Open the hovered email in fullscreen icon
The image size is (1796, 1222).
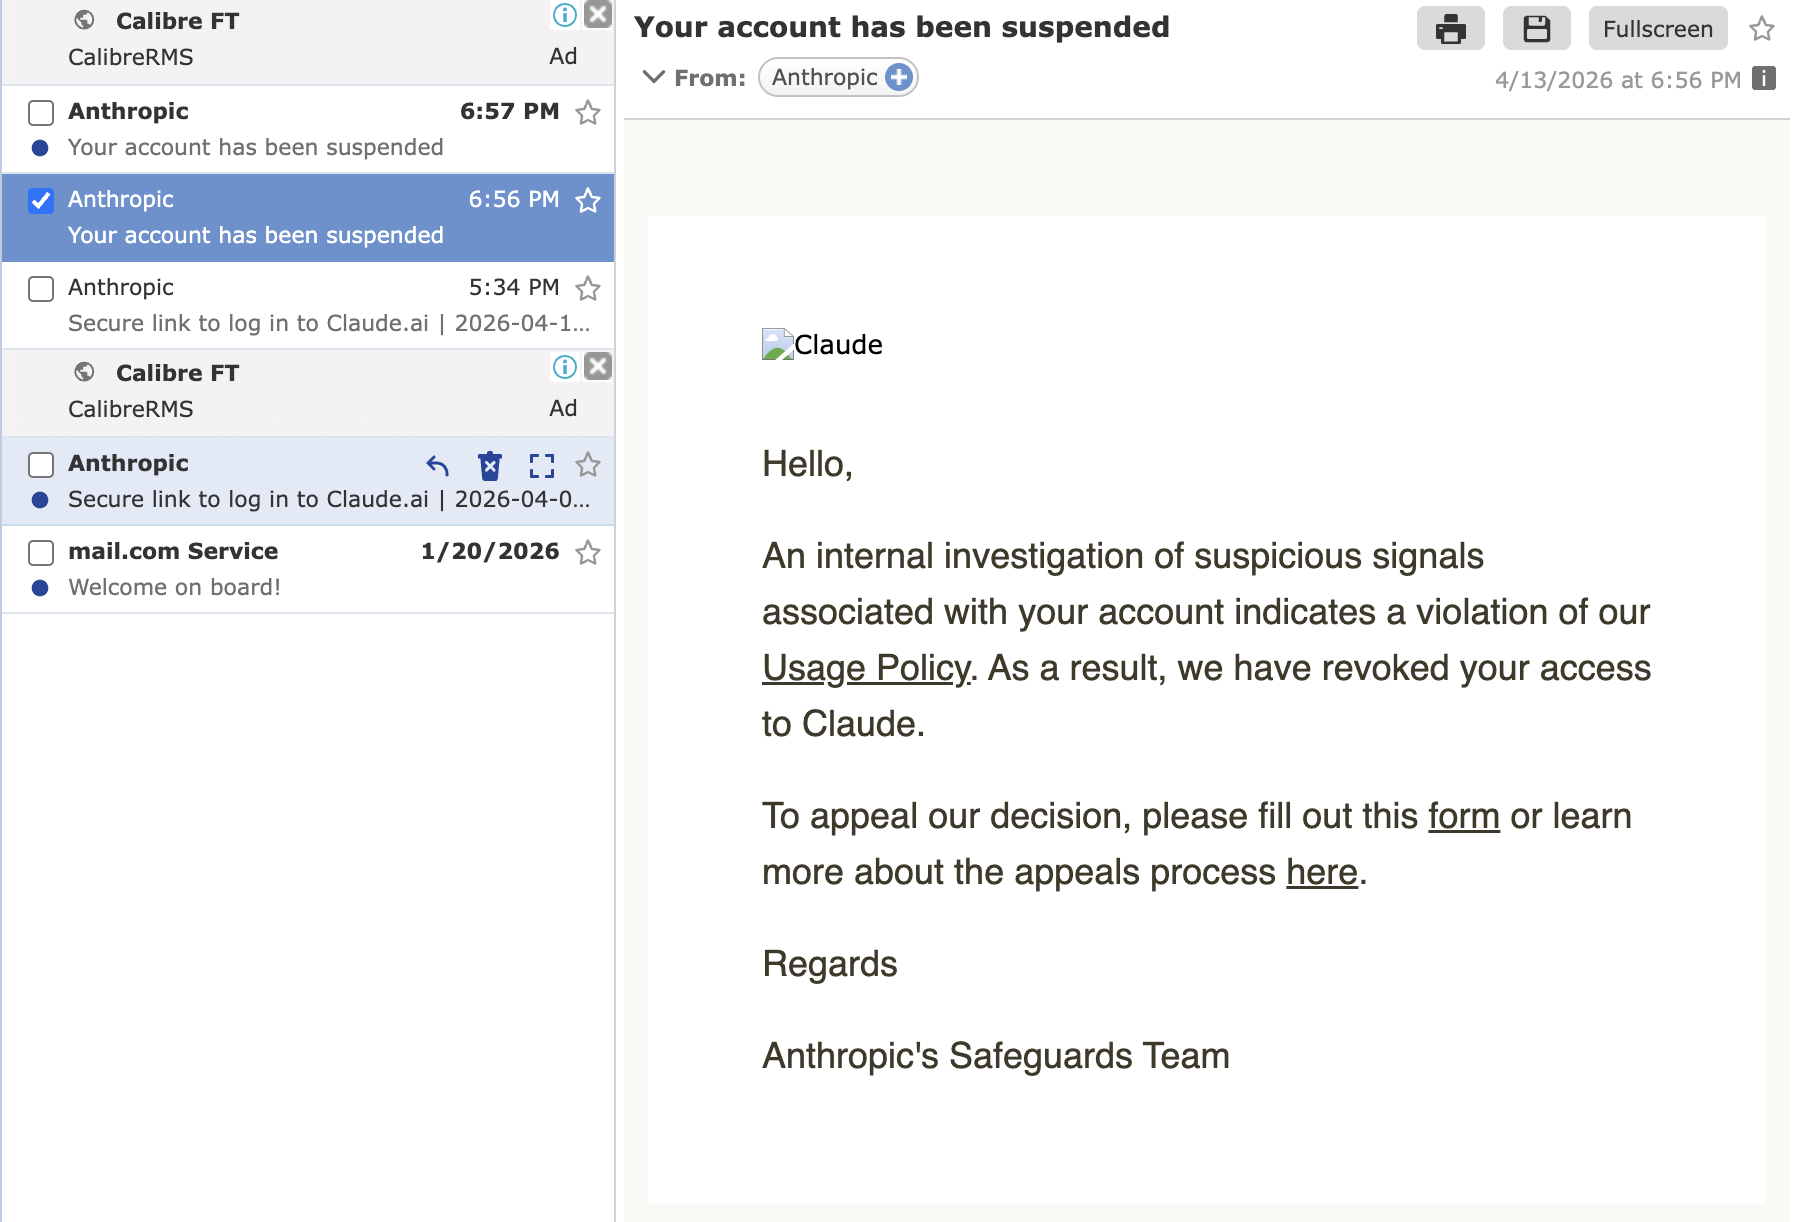(x=542, y=465)
